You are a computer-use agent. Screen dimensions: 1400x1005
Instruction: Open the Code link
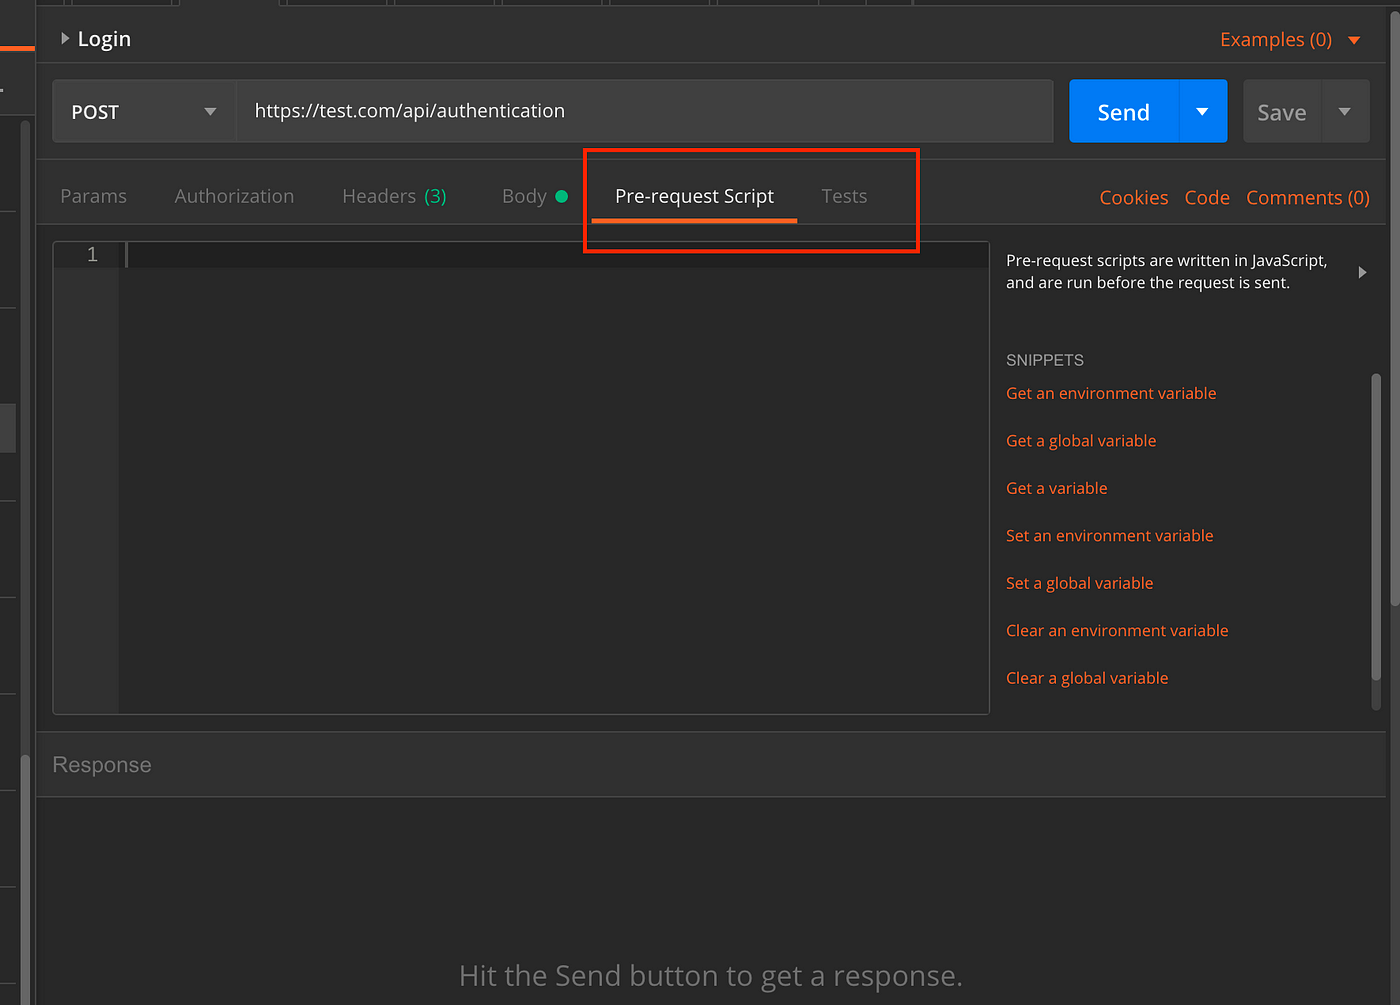pos(1207,198)
